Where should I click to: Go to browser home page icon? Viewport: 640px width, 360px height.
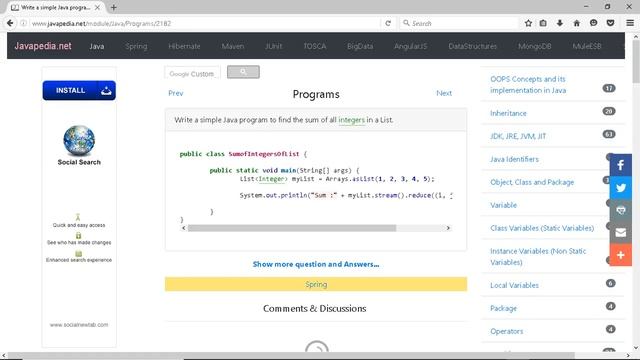coord(576,23)
